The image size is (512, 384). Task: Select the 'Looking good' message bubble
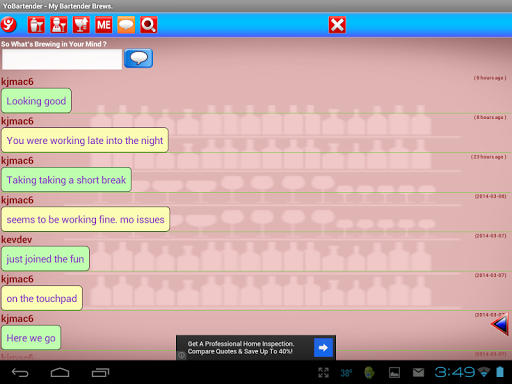36,101
